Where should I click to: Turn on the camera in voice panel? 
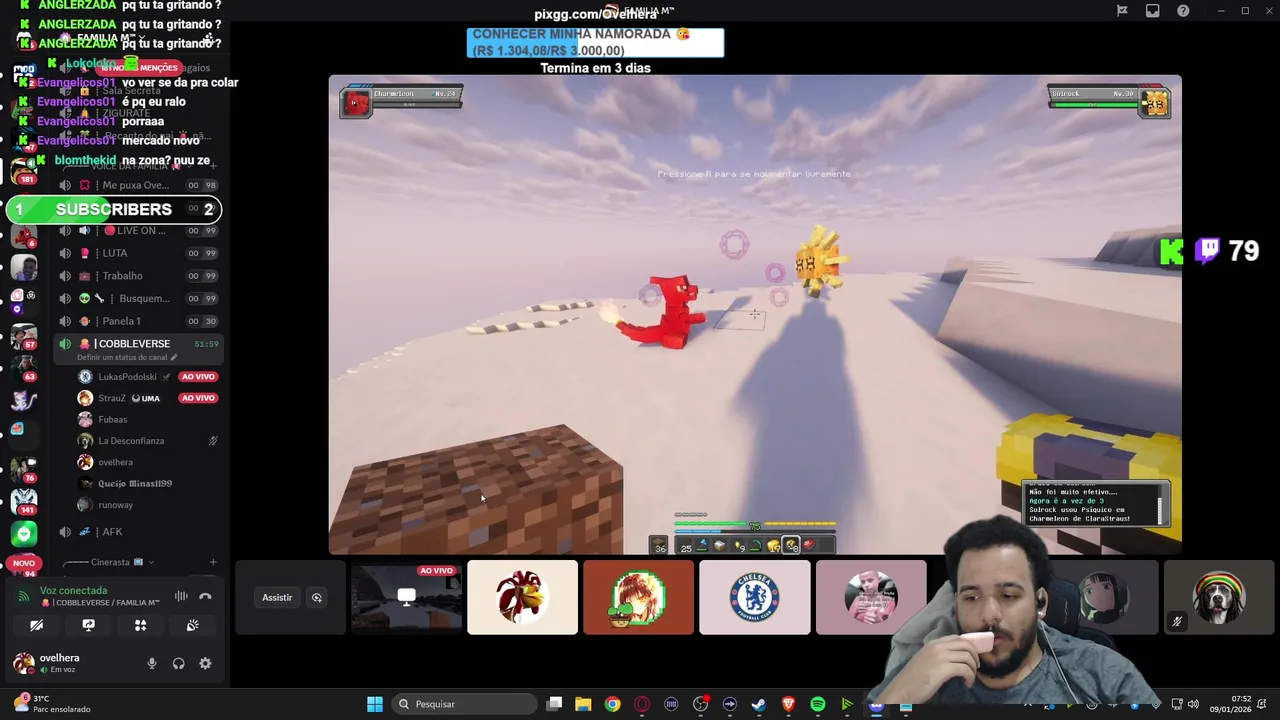36,625
